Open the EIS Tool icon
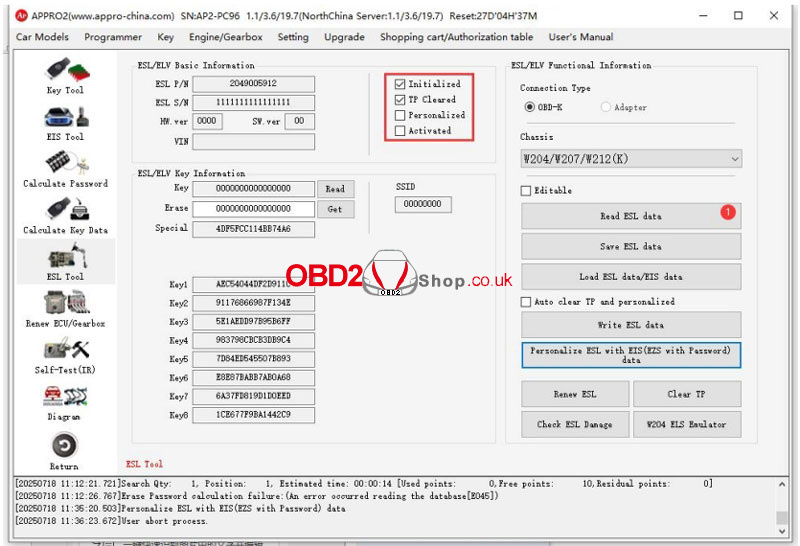 click(x=65, y=123)
